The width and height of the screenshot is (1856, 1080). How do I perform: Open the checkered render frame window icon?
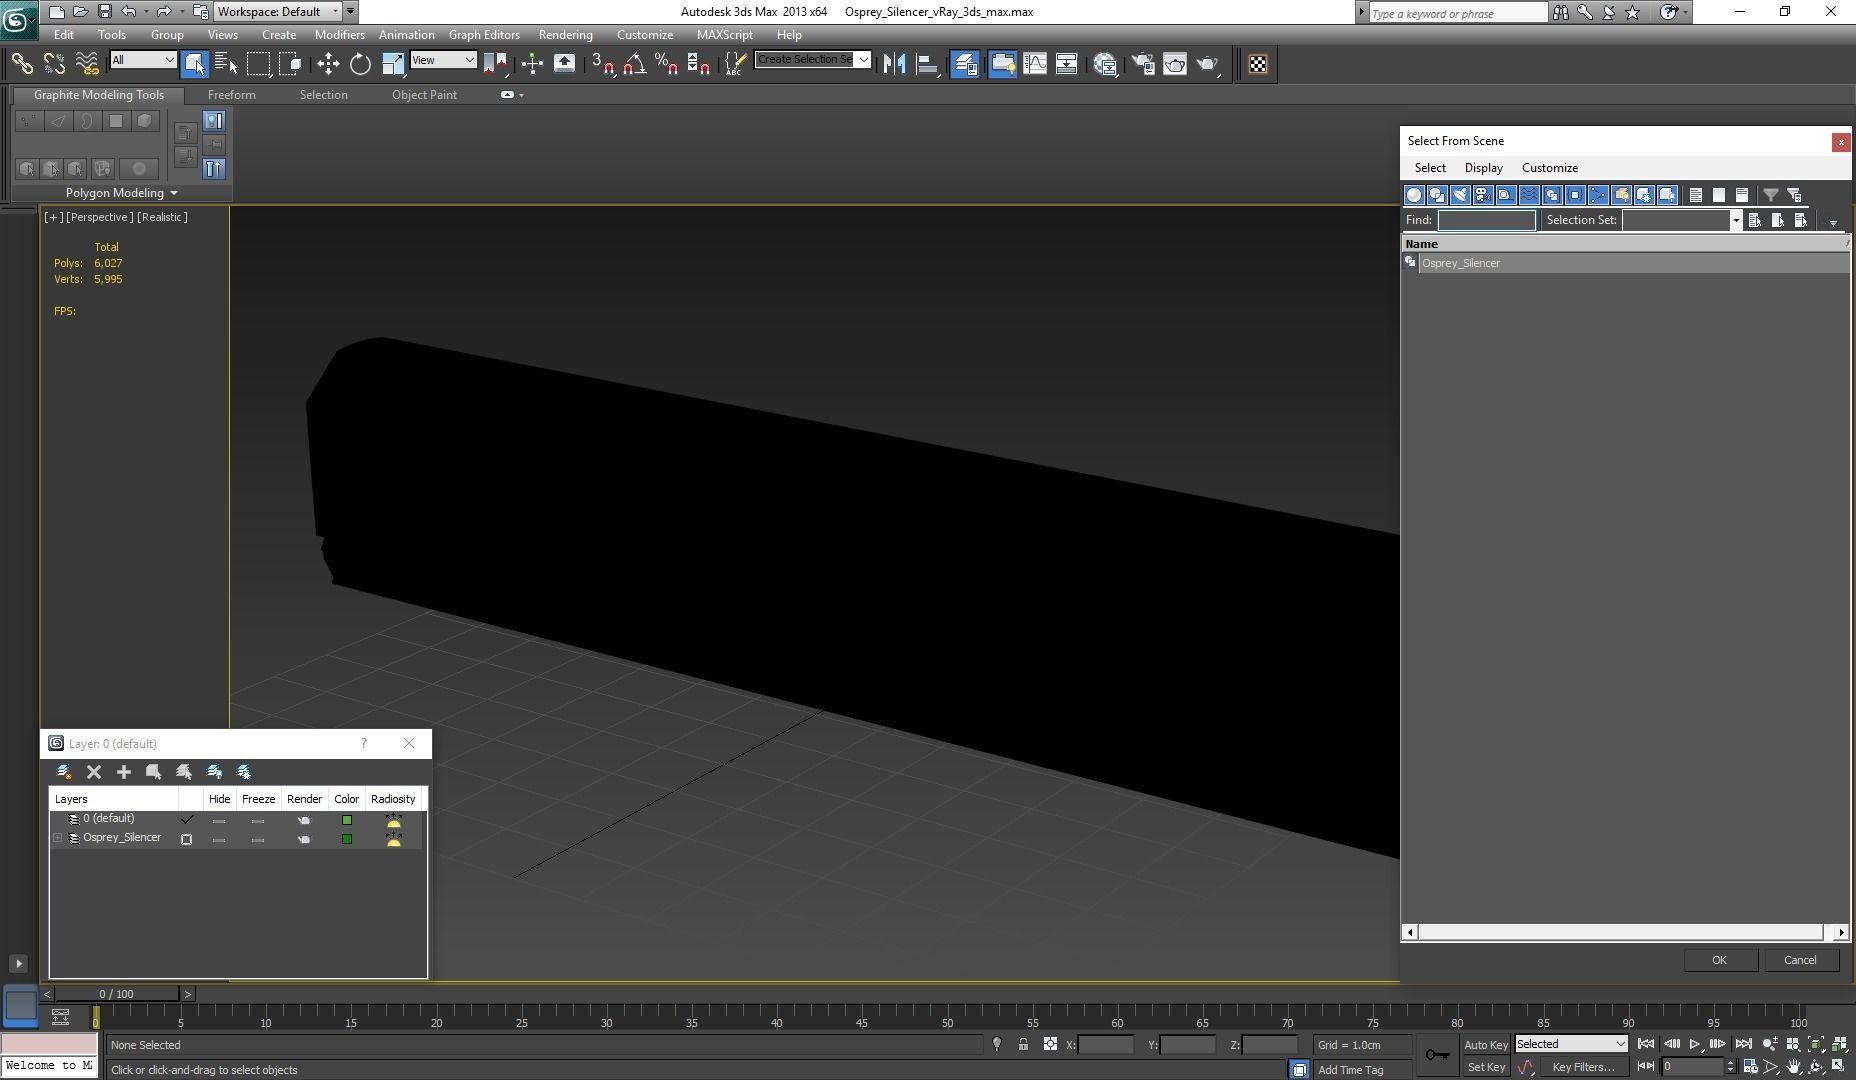(1258, 64)
